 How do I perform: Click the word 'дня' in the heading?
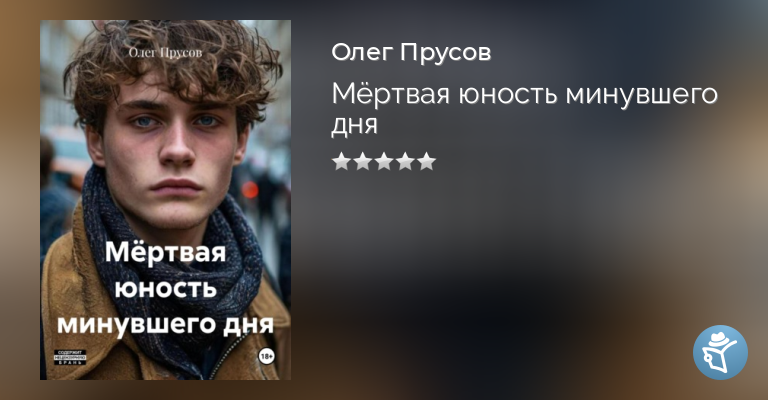[x=355, y=125]
